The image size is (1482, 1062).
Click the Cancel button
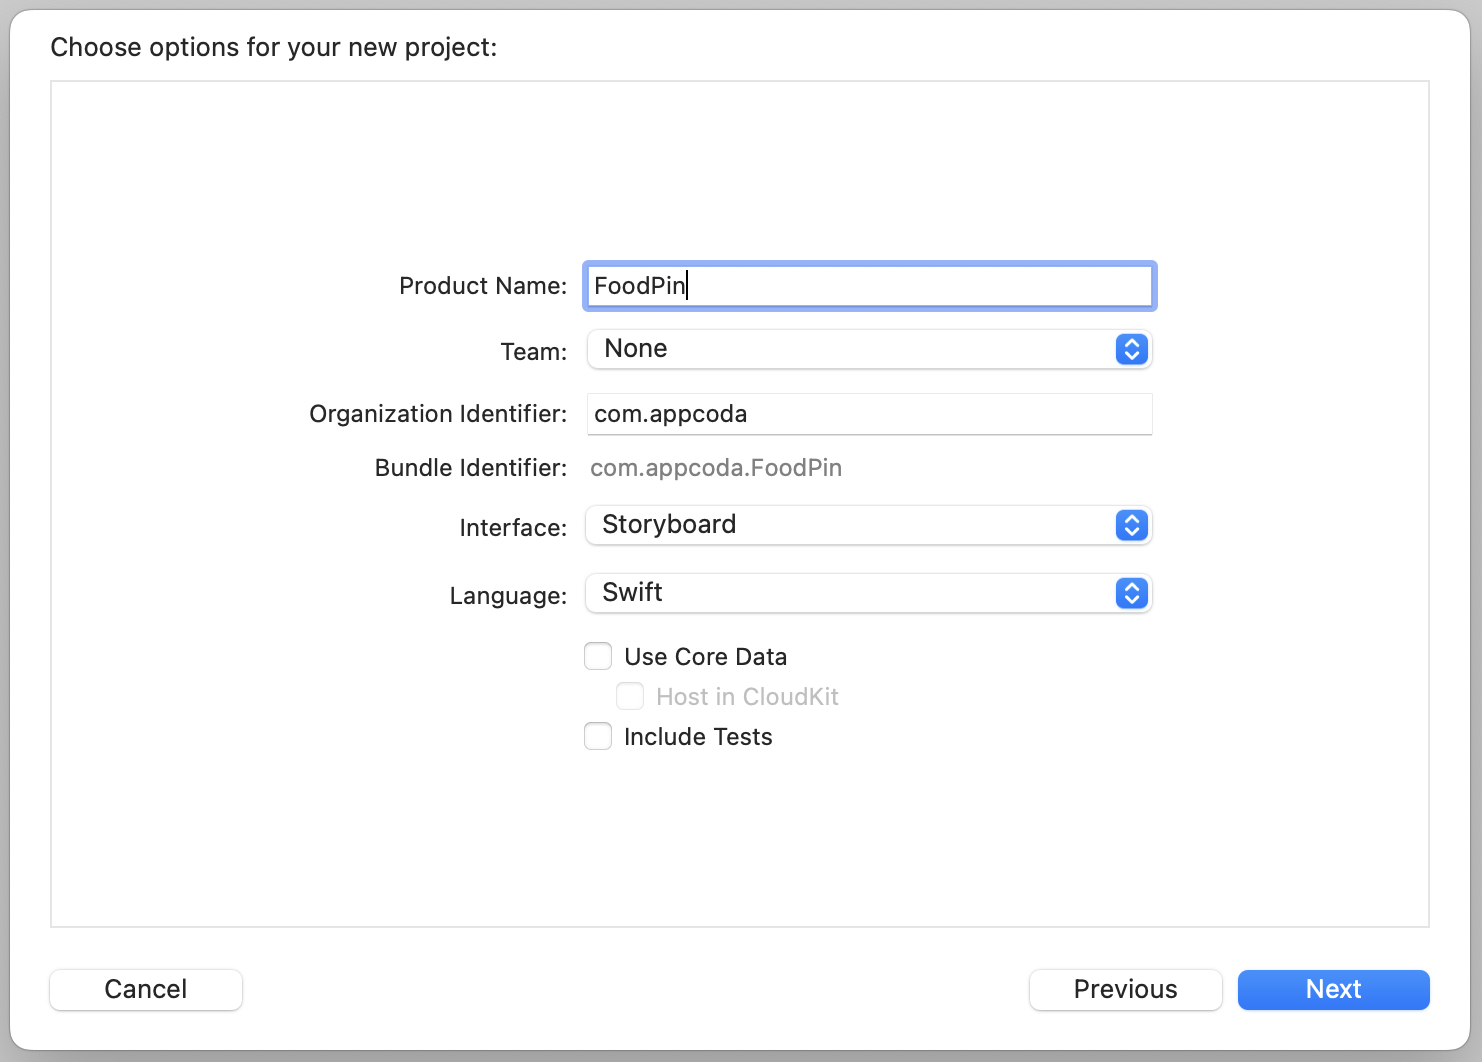(145, 989)
